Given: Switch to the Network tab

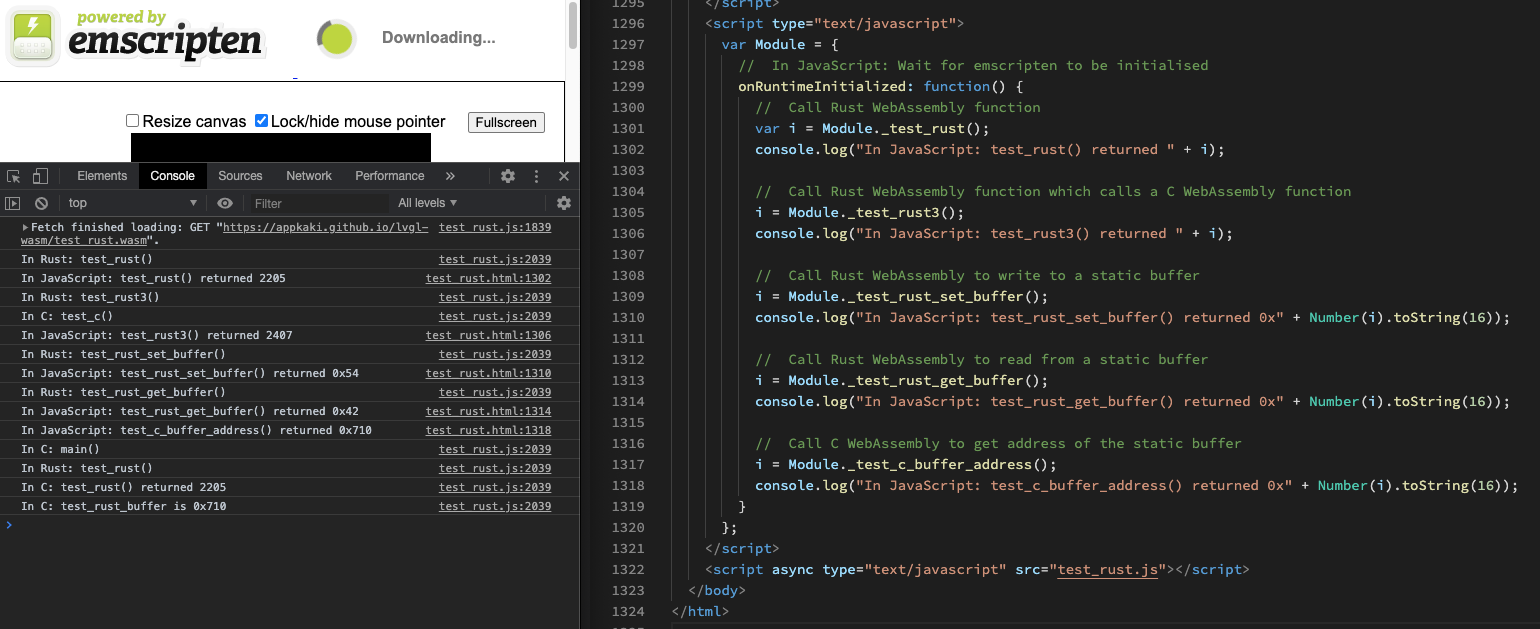Looking at the screenshot, I should click(x=308, y=176).
